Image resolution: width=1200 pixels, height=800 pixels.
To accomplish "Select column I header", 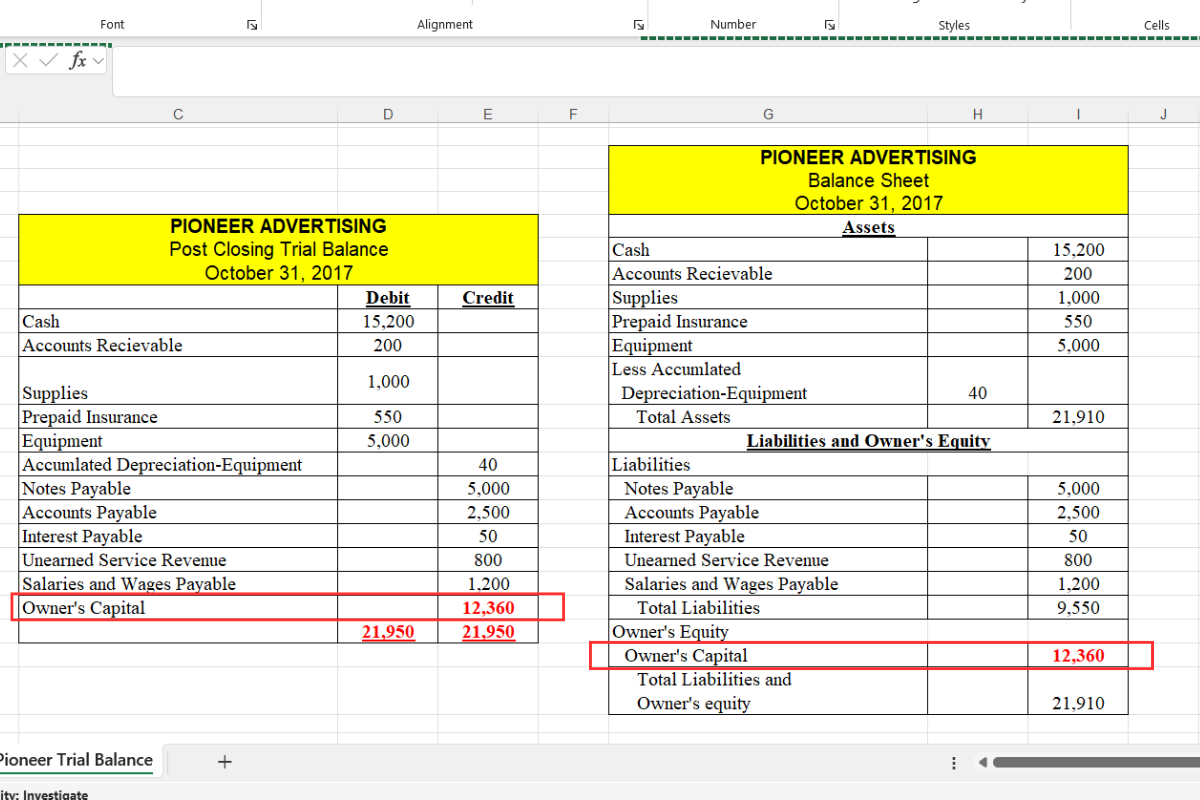I will (x=1078, y=114).
